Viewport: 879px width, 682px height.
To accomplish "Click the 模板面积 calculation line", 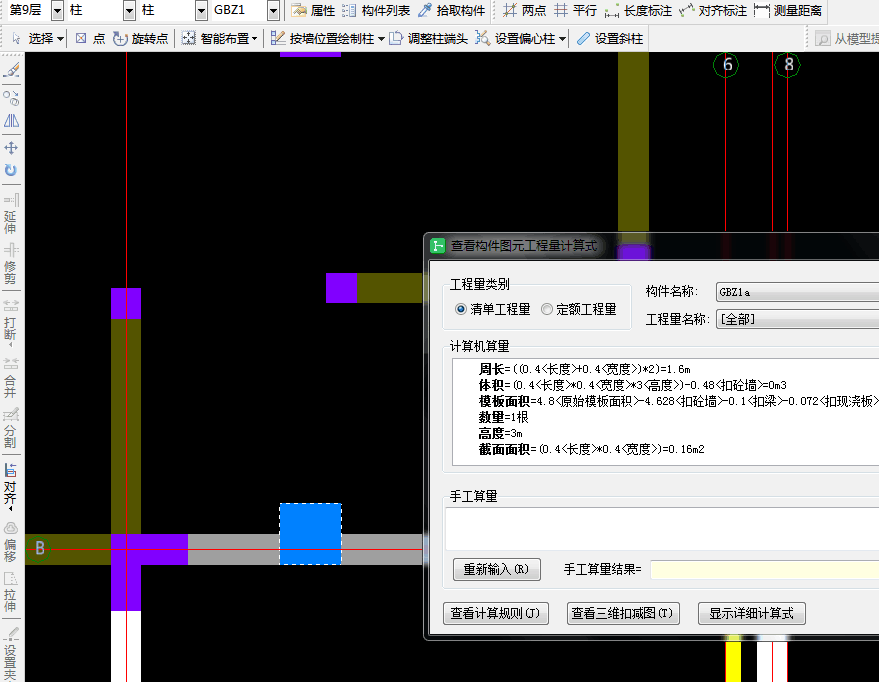I will coord(678,401).
